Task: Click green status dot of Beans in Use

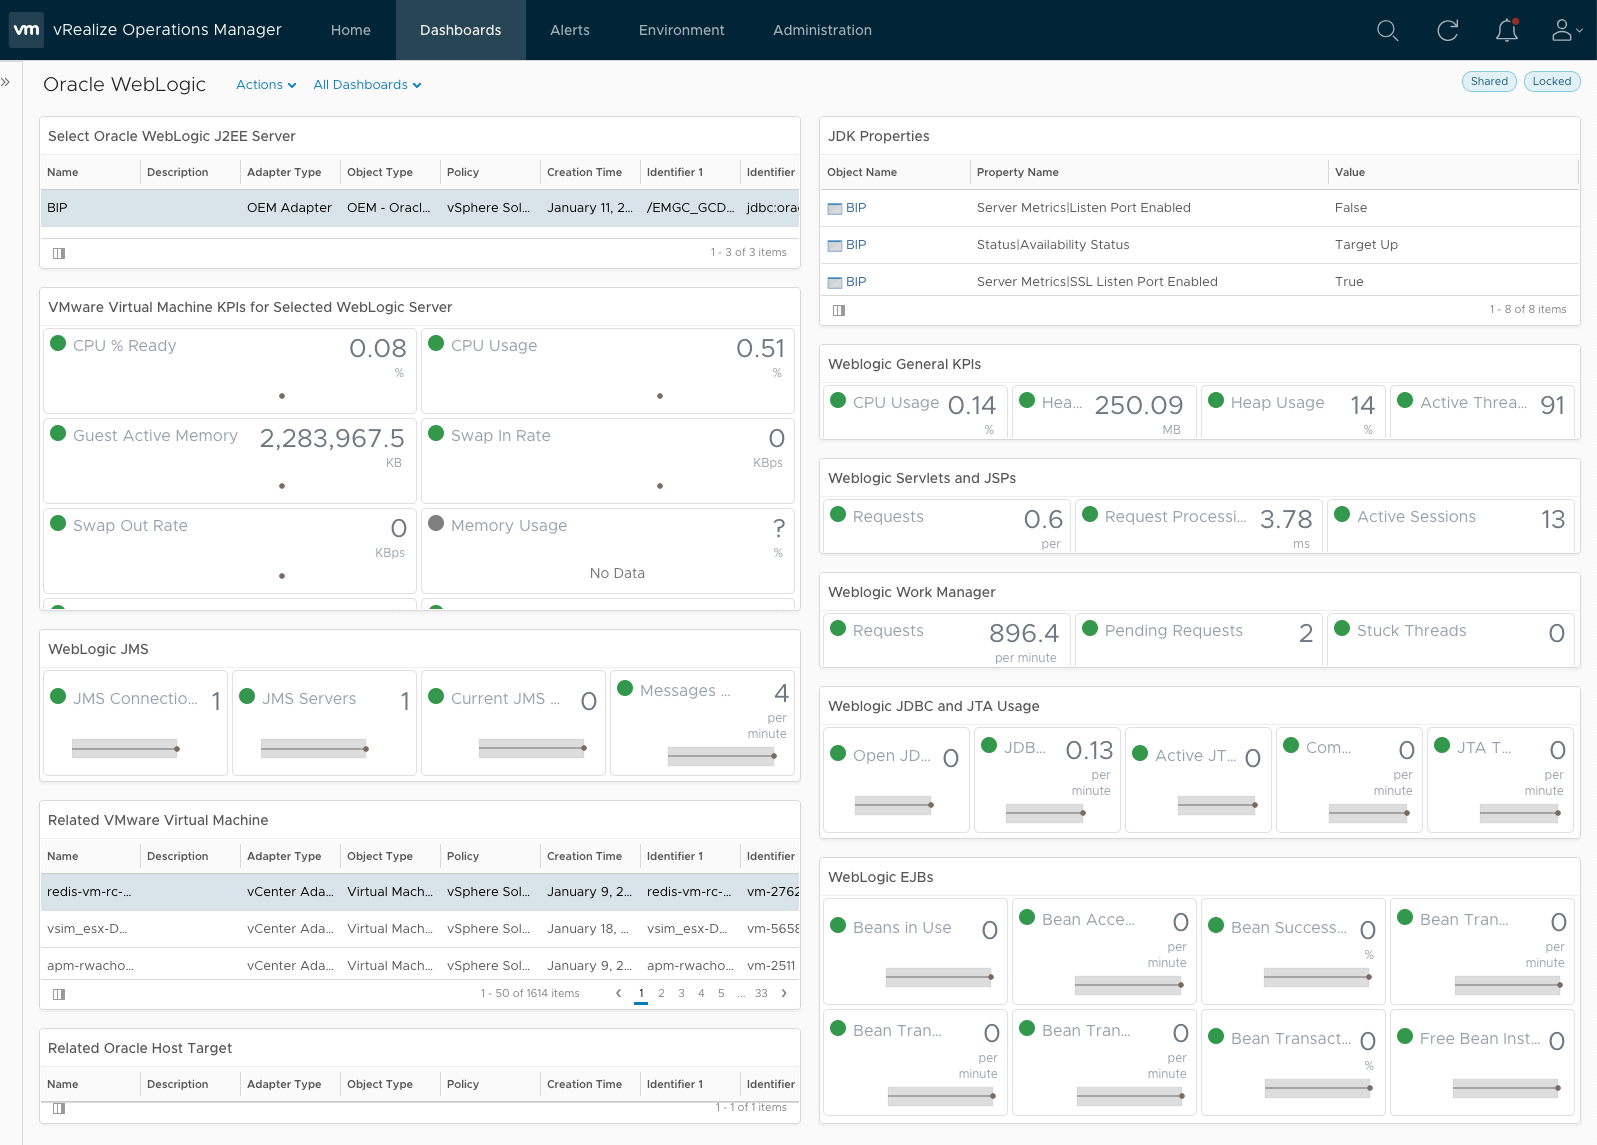Action: (x=838, y=925)
